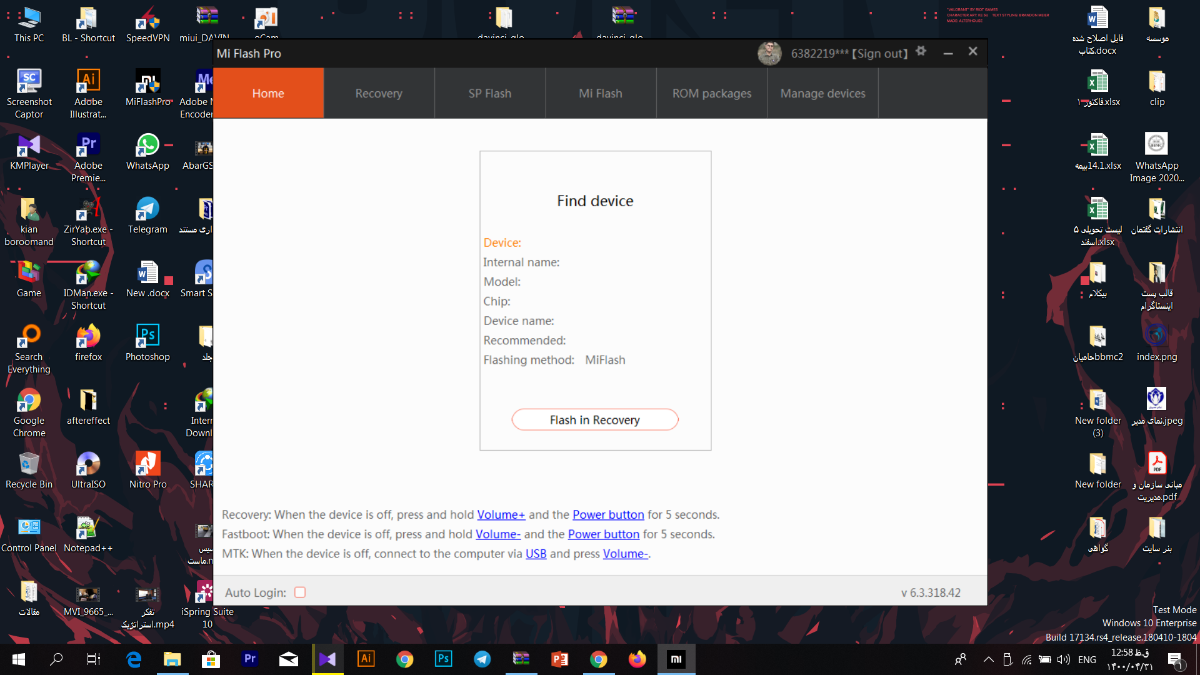Screen dimensions: 1200x675
Task: Select Screenshot Captor desktop icon
Action: [x=29, y=94]
